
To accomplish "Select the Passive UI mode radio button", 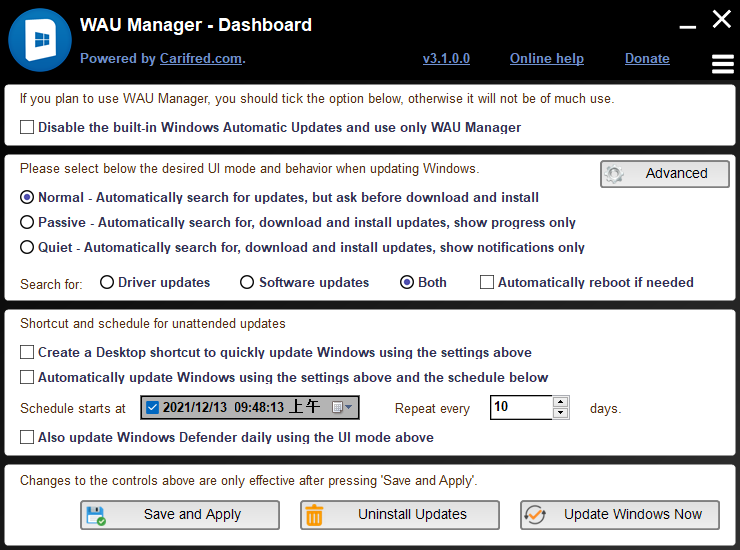I will [27, 222].
